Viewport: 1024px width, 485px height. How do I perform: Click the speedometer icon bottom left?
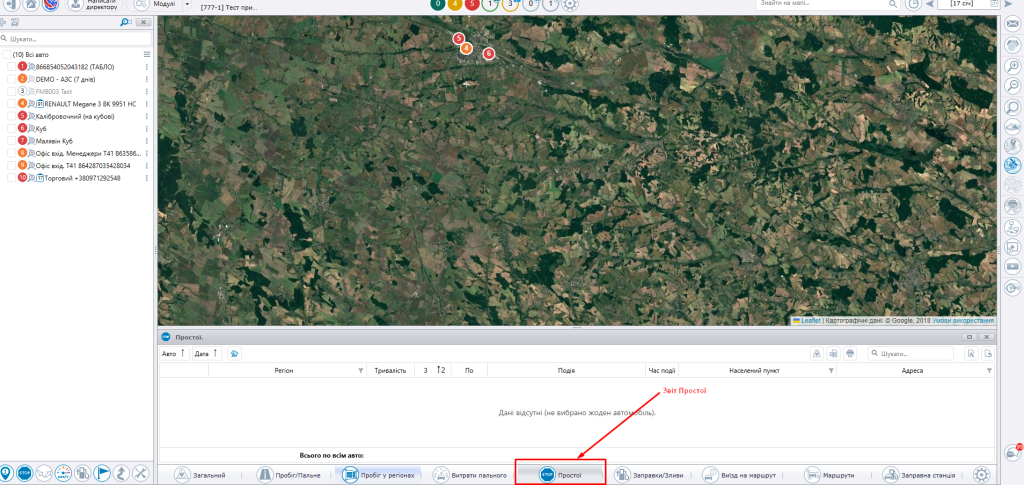[63, 473]
